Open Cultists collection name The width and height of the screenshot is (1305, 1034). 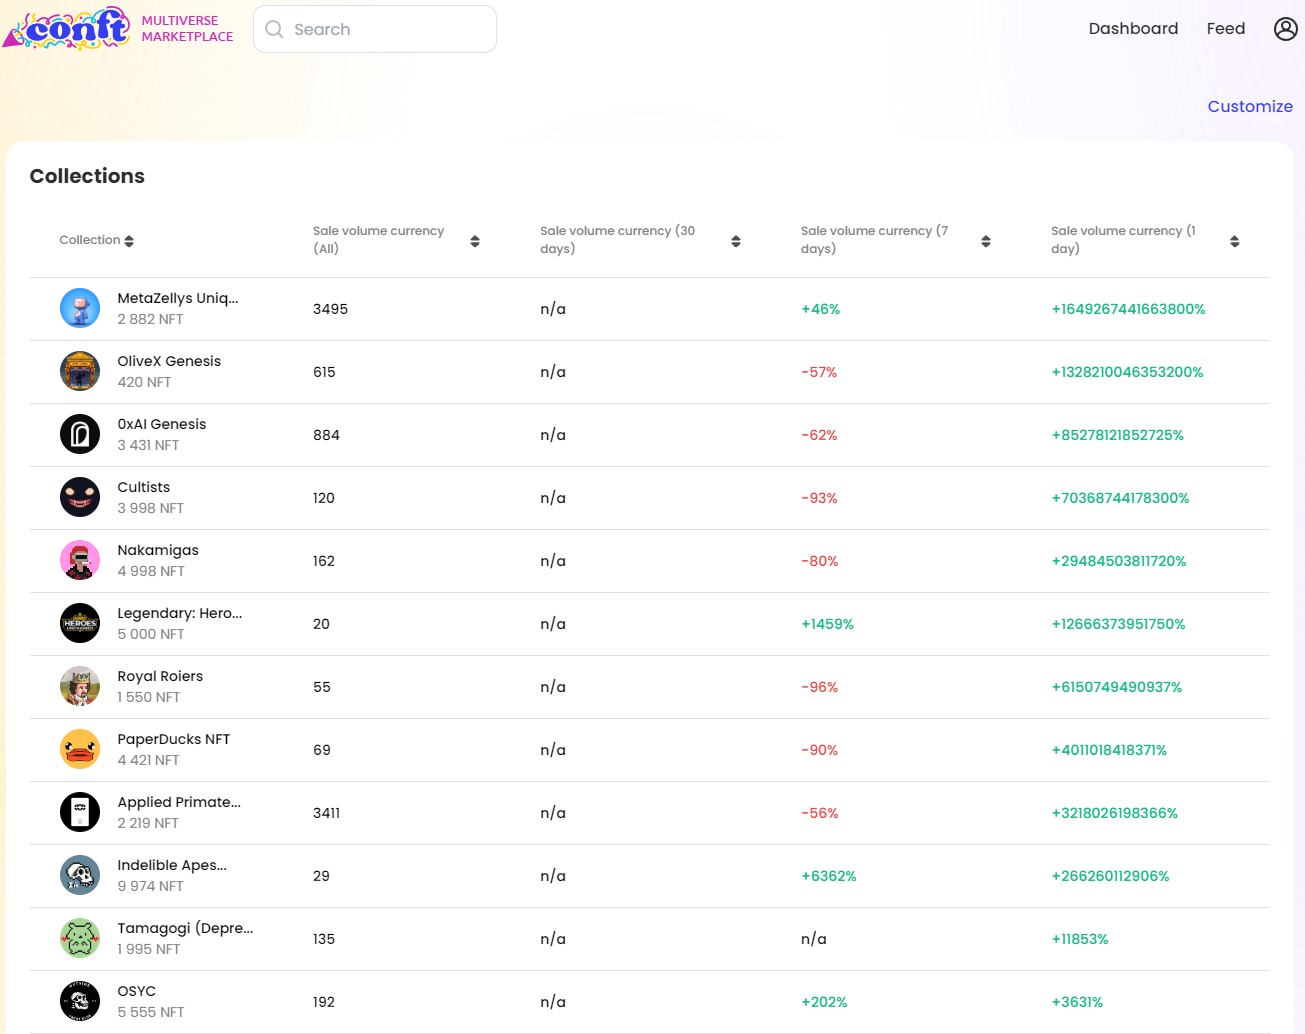tap(144, 487)
